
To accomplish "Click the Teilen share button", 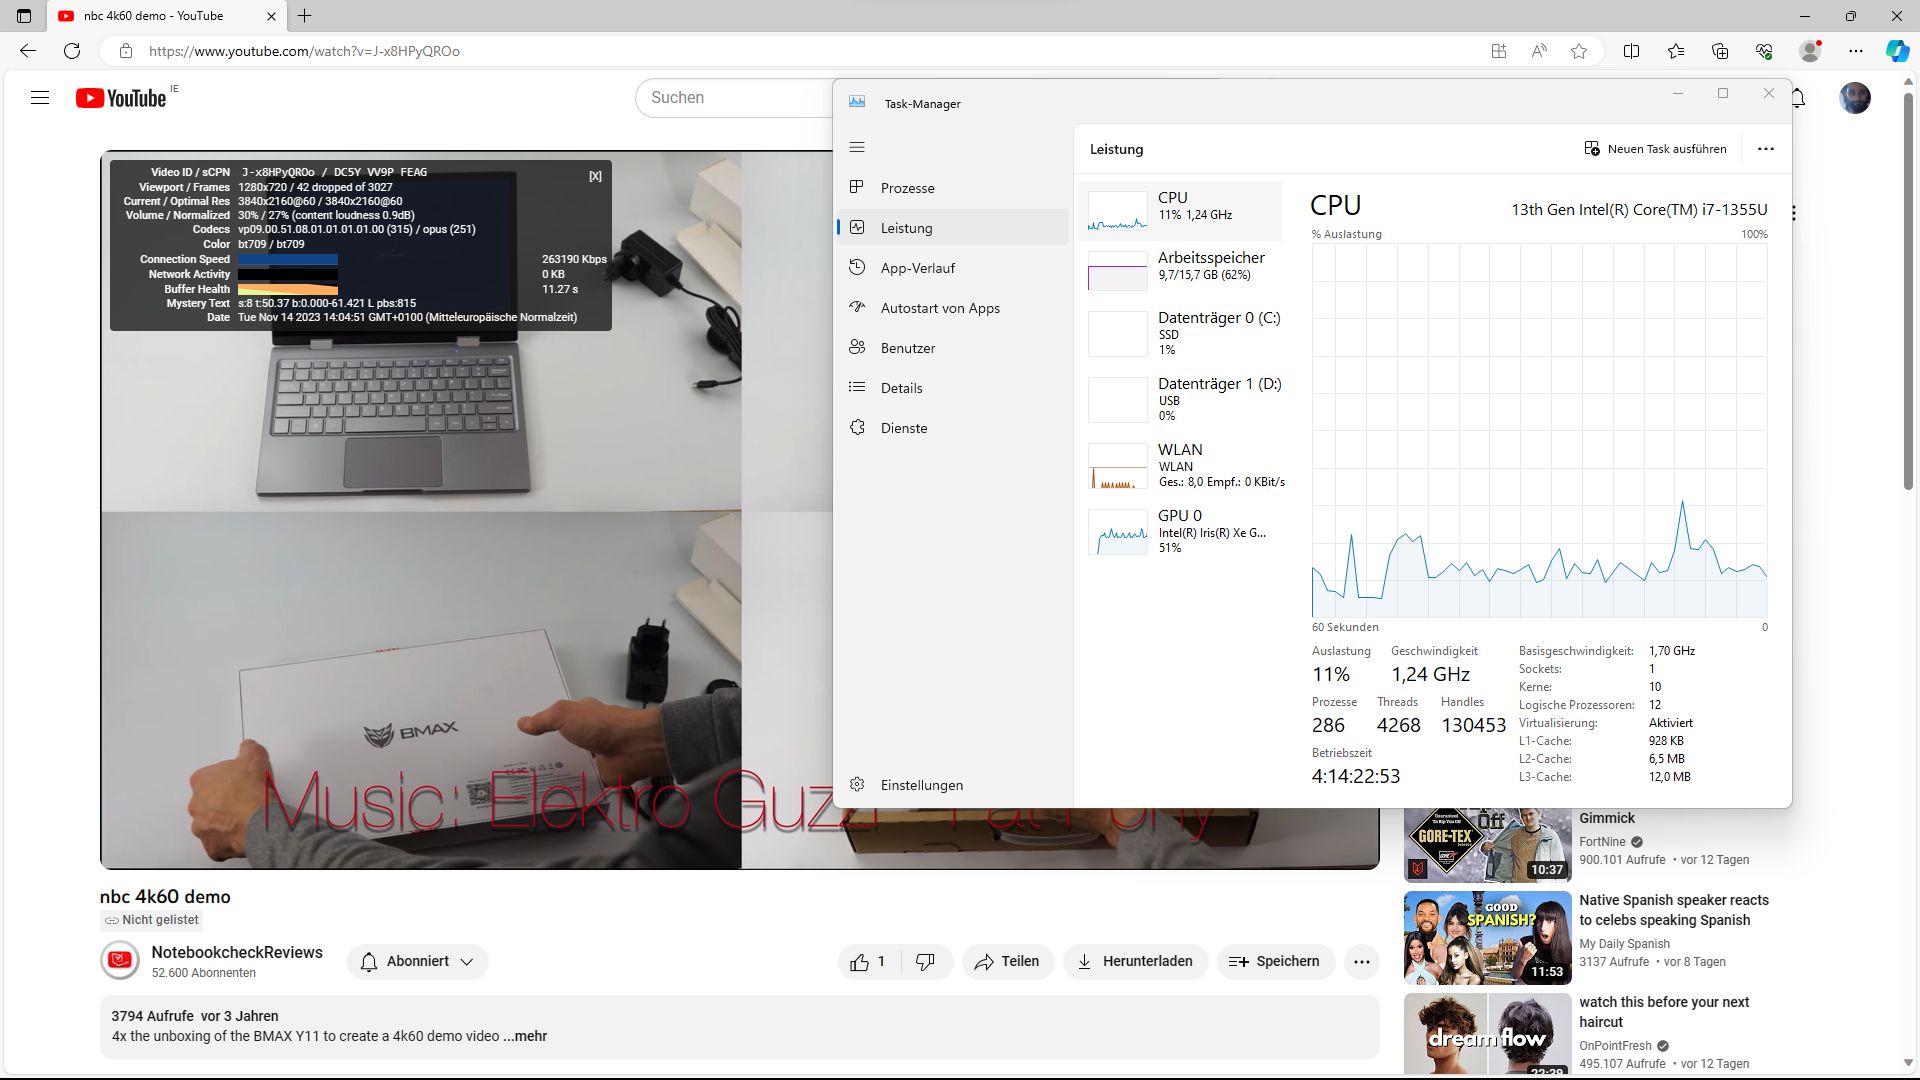I will pyautogui.click(x=1007, y=962).
